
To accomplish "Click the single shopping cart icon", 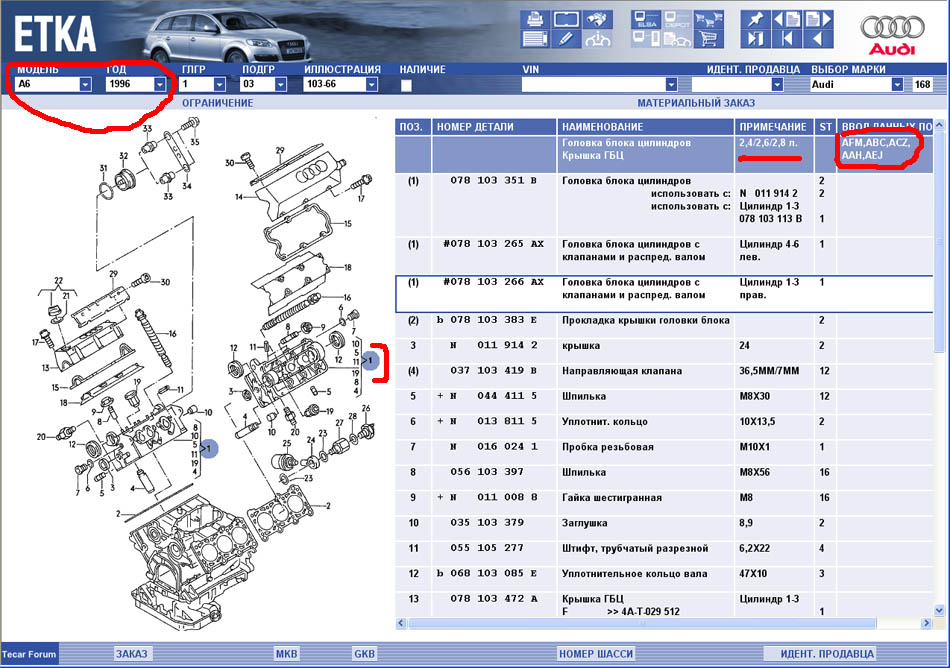I will pos(709,41).
